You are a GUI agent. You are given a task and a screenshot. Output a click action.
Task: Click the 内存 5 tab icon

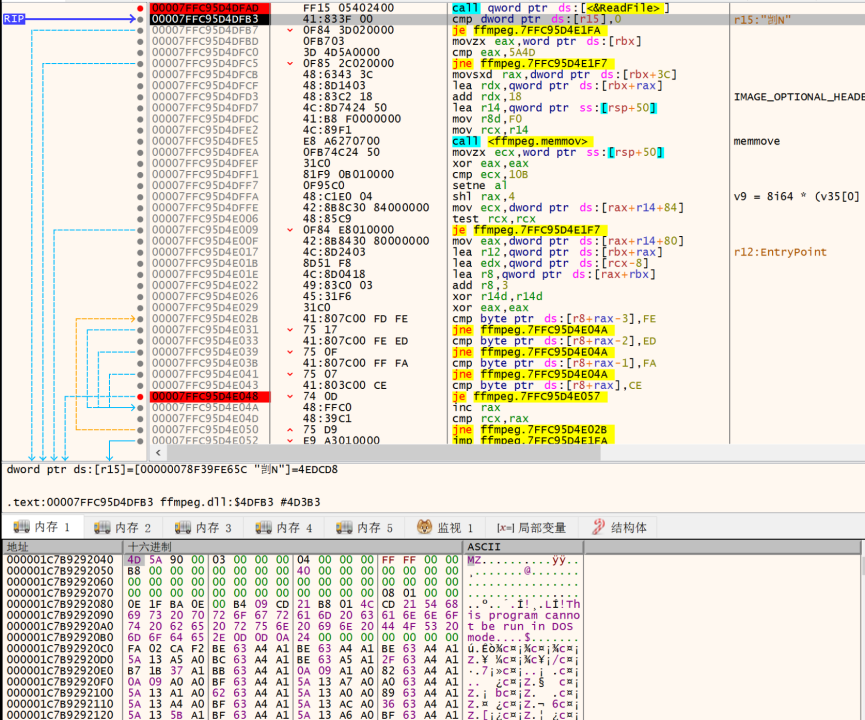pyautogui.click(x=346, y=527)
